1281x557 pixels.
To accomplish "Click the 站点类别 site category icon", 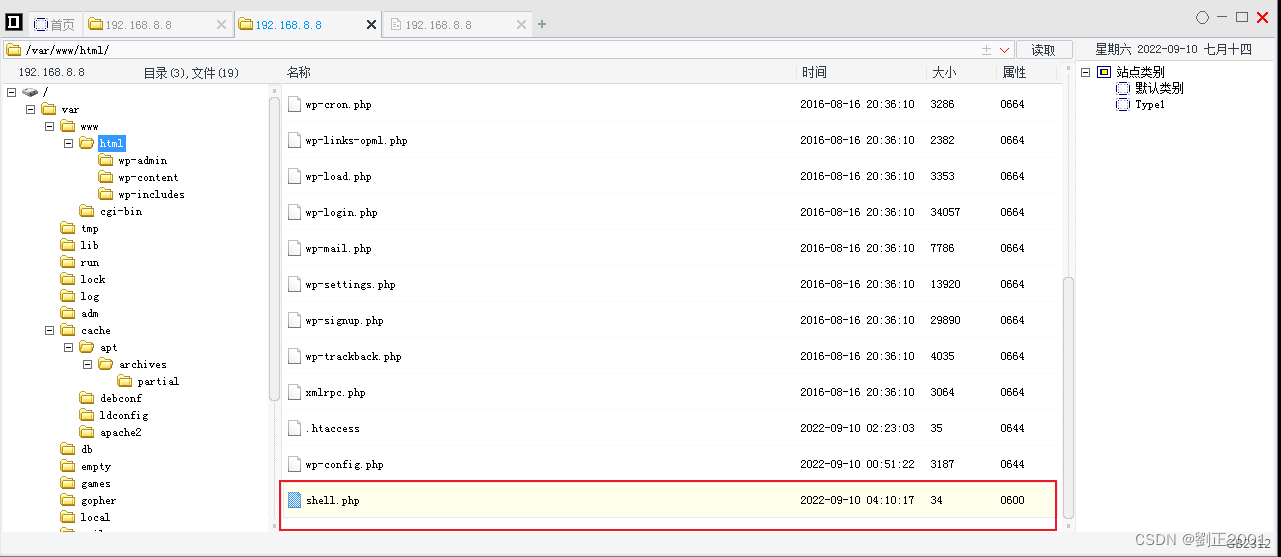I will [1104, 72].
